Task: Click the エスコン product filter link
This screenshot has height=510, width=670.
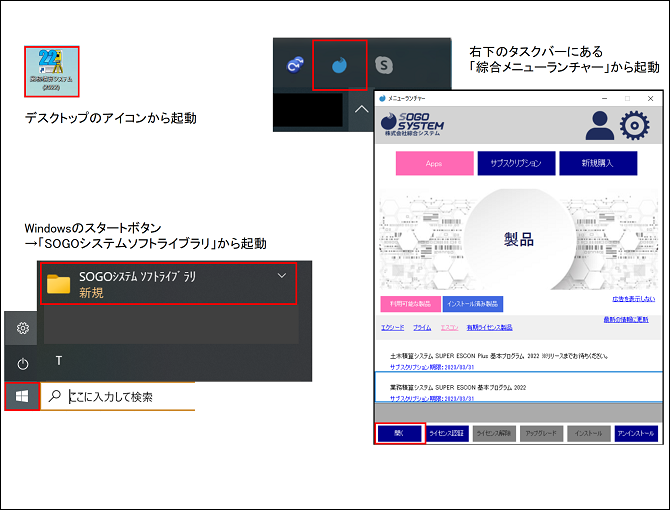Action: 449,328
